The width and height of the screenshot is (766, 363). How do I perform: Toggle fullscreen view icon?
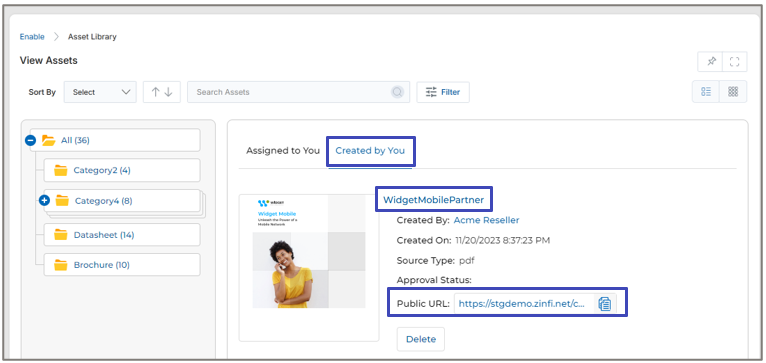[734, 62]
